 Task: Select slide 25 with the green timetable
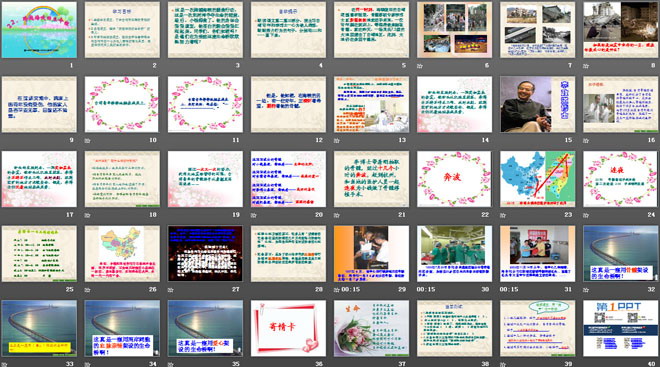tap(39, 254)
